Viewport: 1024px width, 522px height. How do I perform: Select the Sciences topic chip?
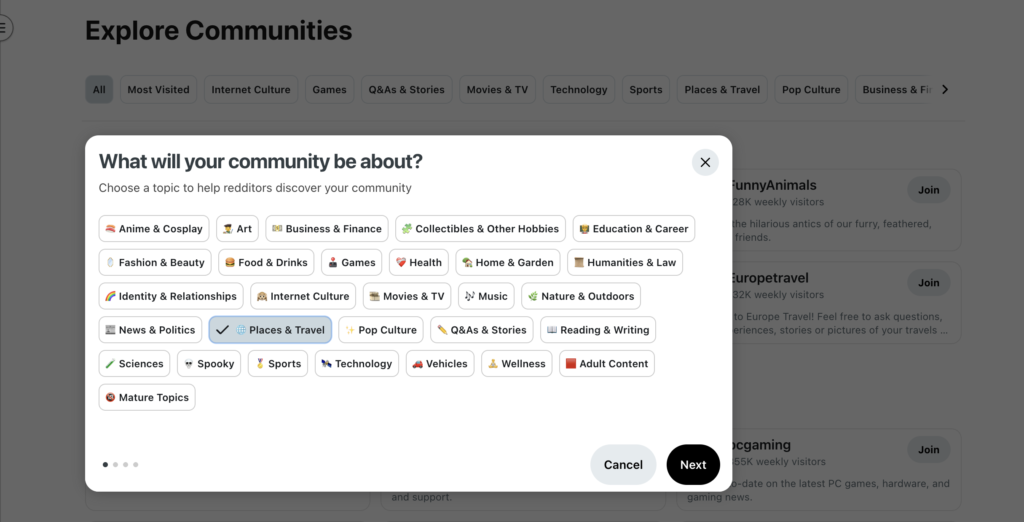(135, 364)
